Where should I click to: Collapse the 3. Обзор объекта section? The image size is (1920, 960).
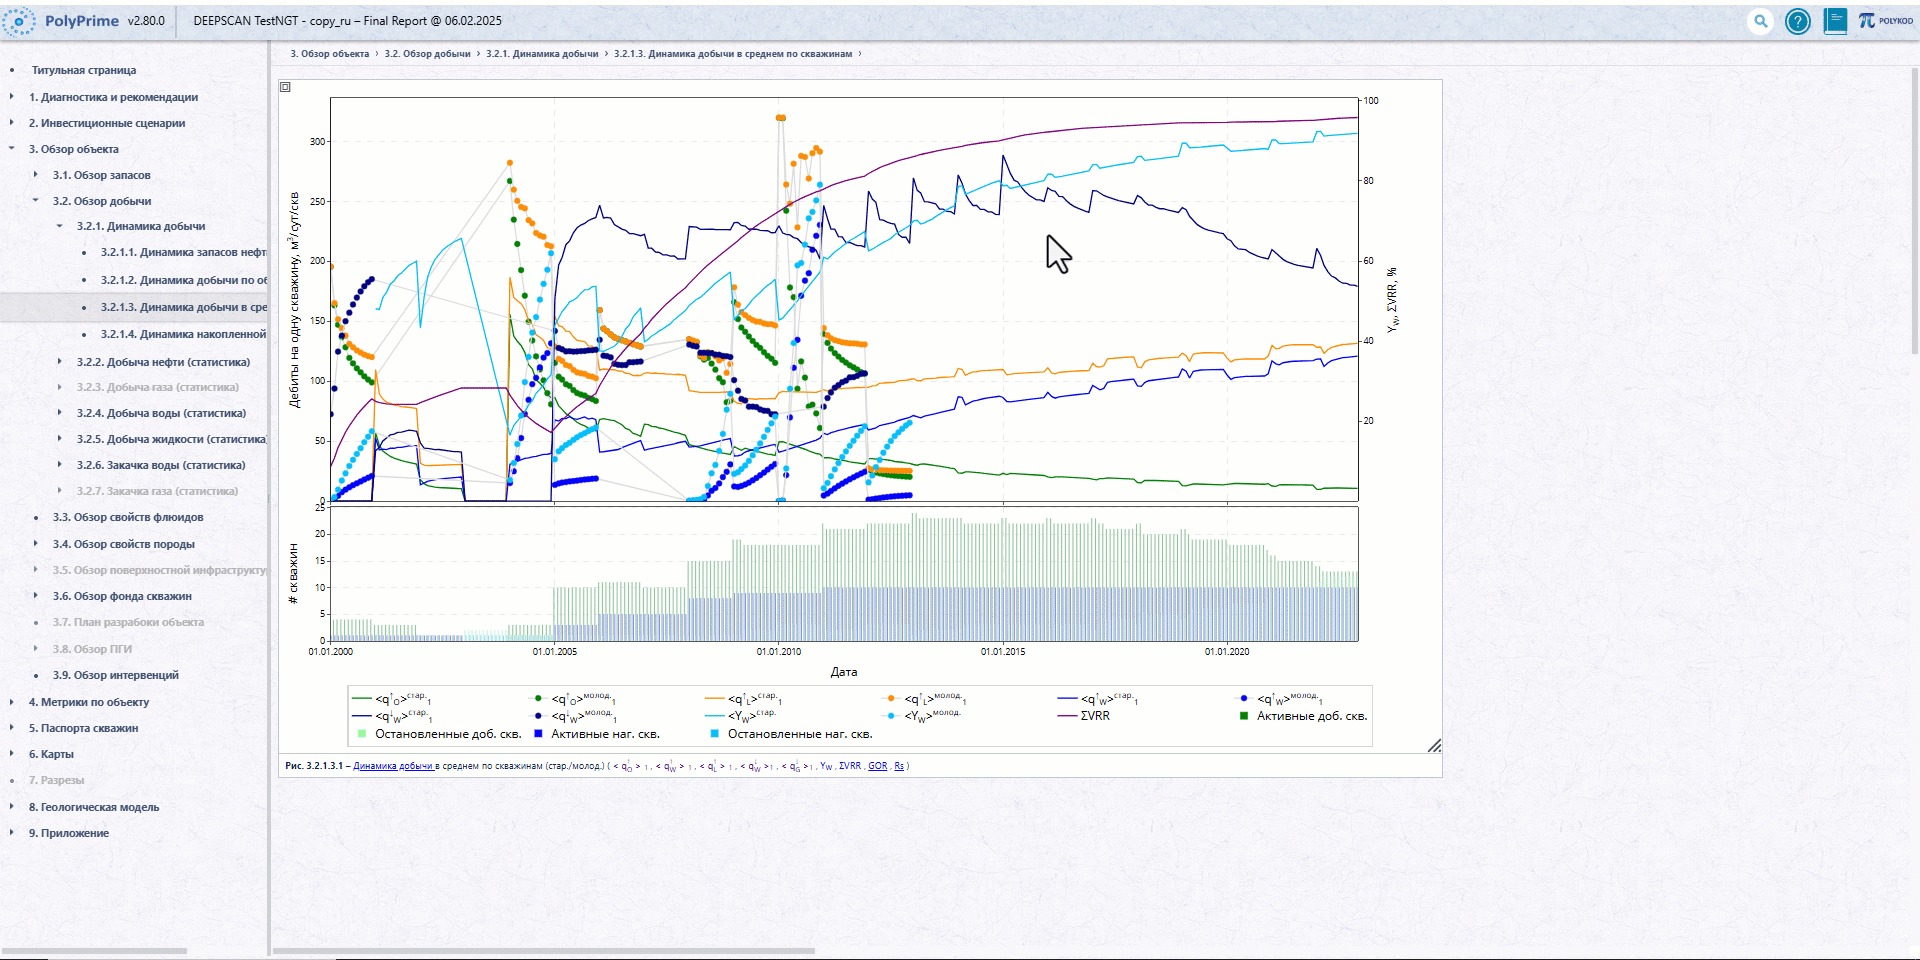11,149
